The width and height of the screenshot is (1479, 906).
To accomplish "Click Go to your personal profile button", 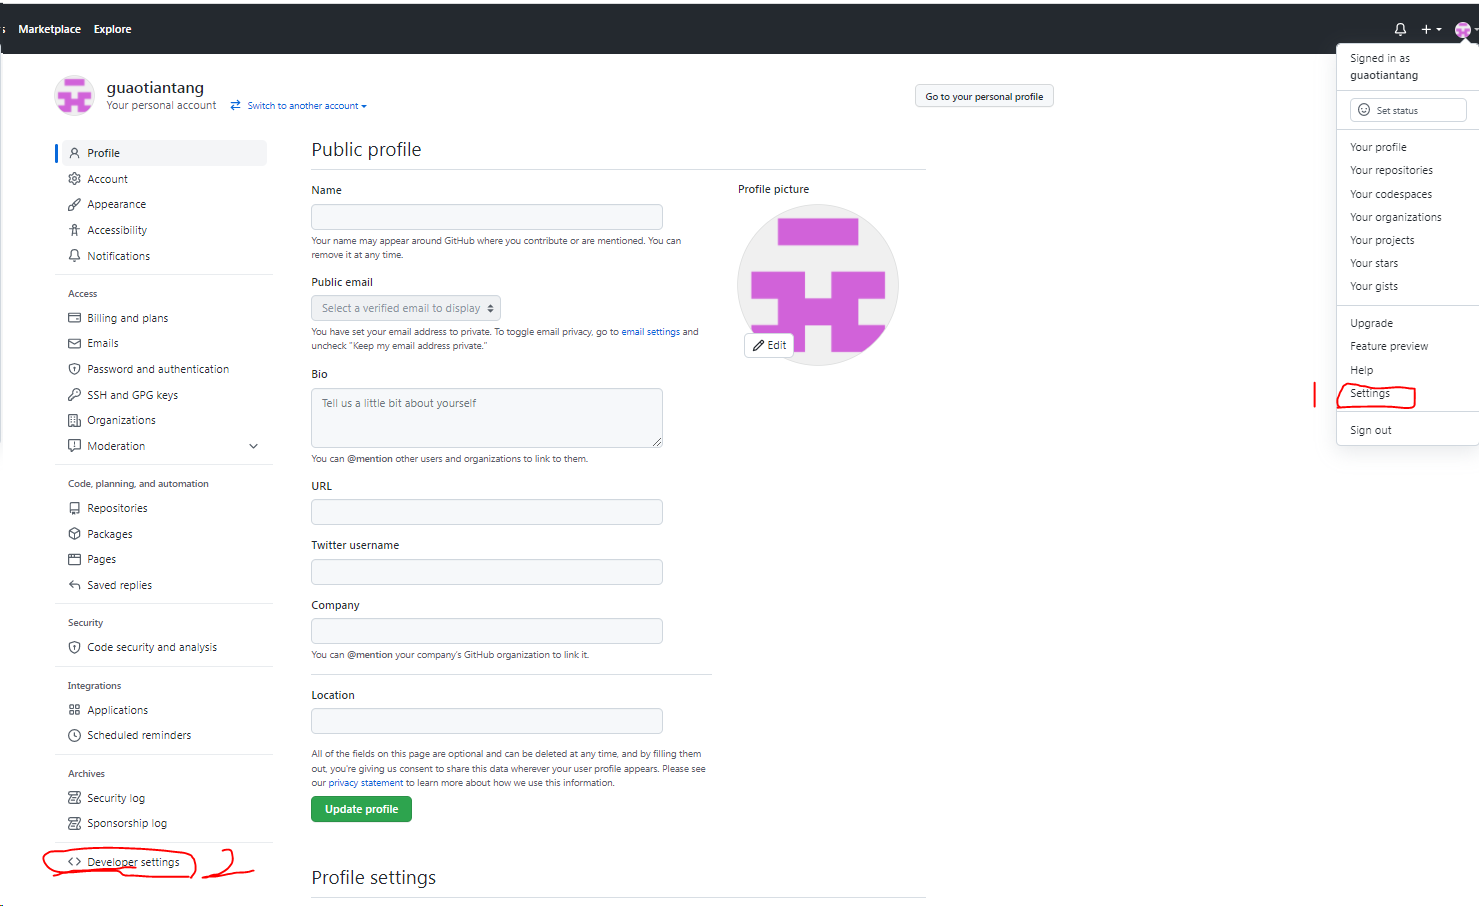I will click(984, 96).
